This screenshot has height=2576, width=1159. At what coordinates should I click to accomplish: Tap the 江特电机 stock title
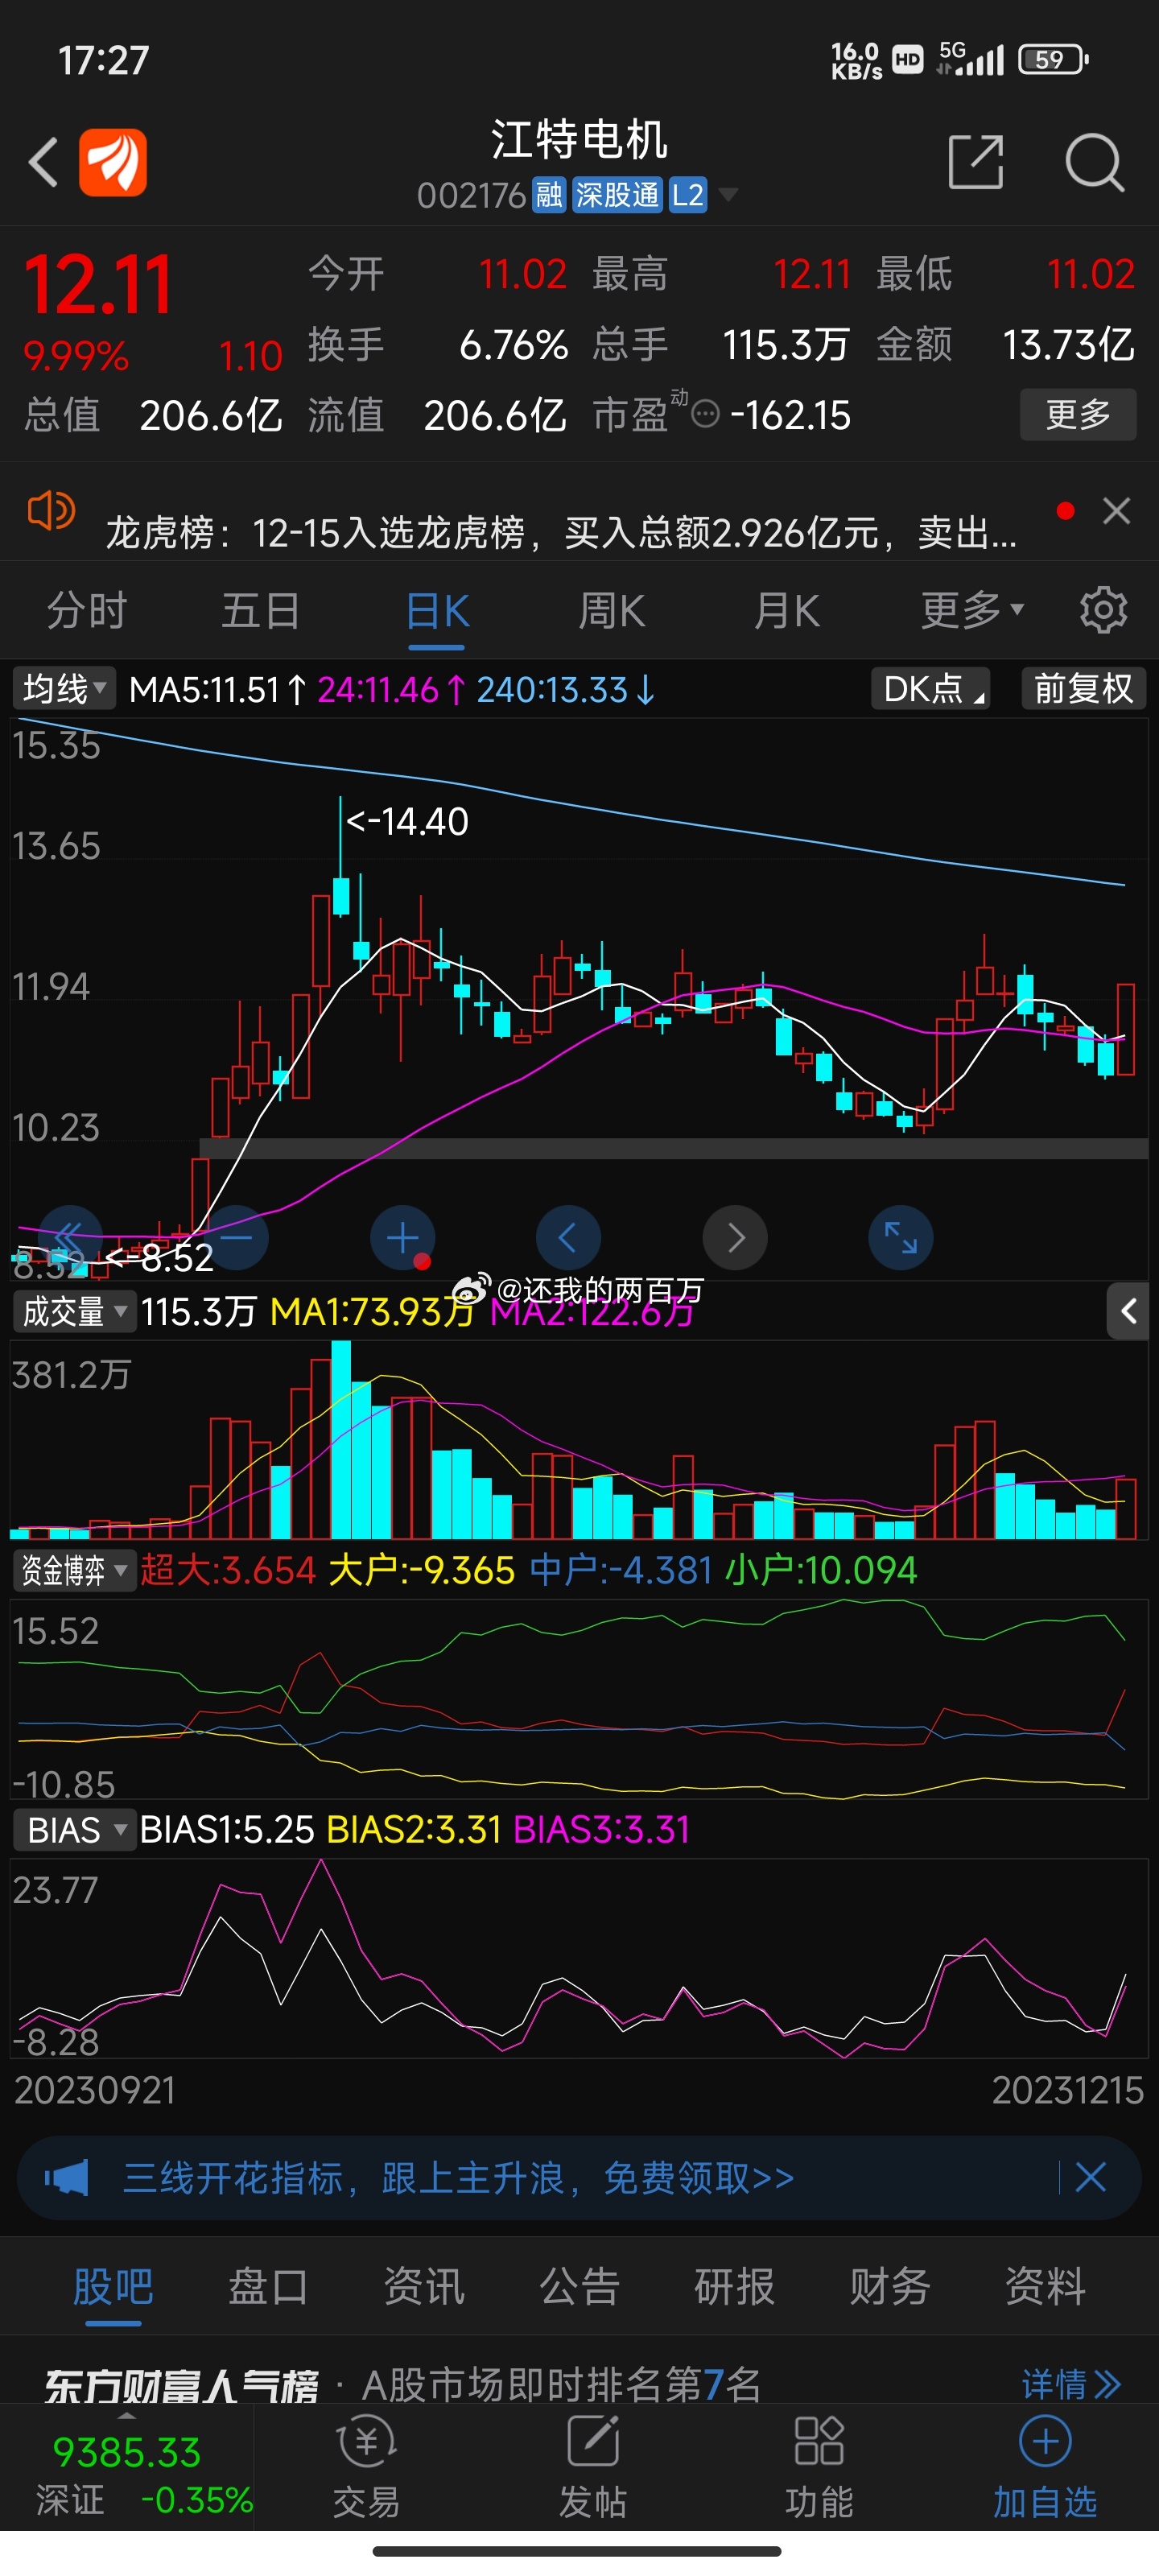pyautogui.click(x=579, y=139)
